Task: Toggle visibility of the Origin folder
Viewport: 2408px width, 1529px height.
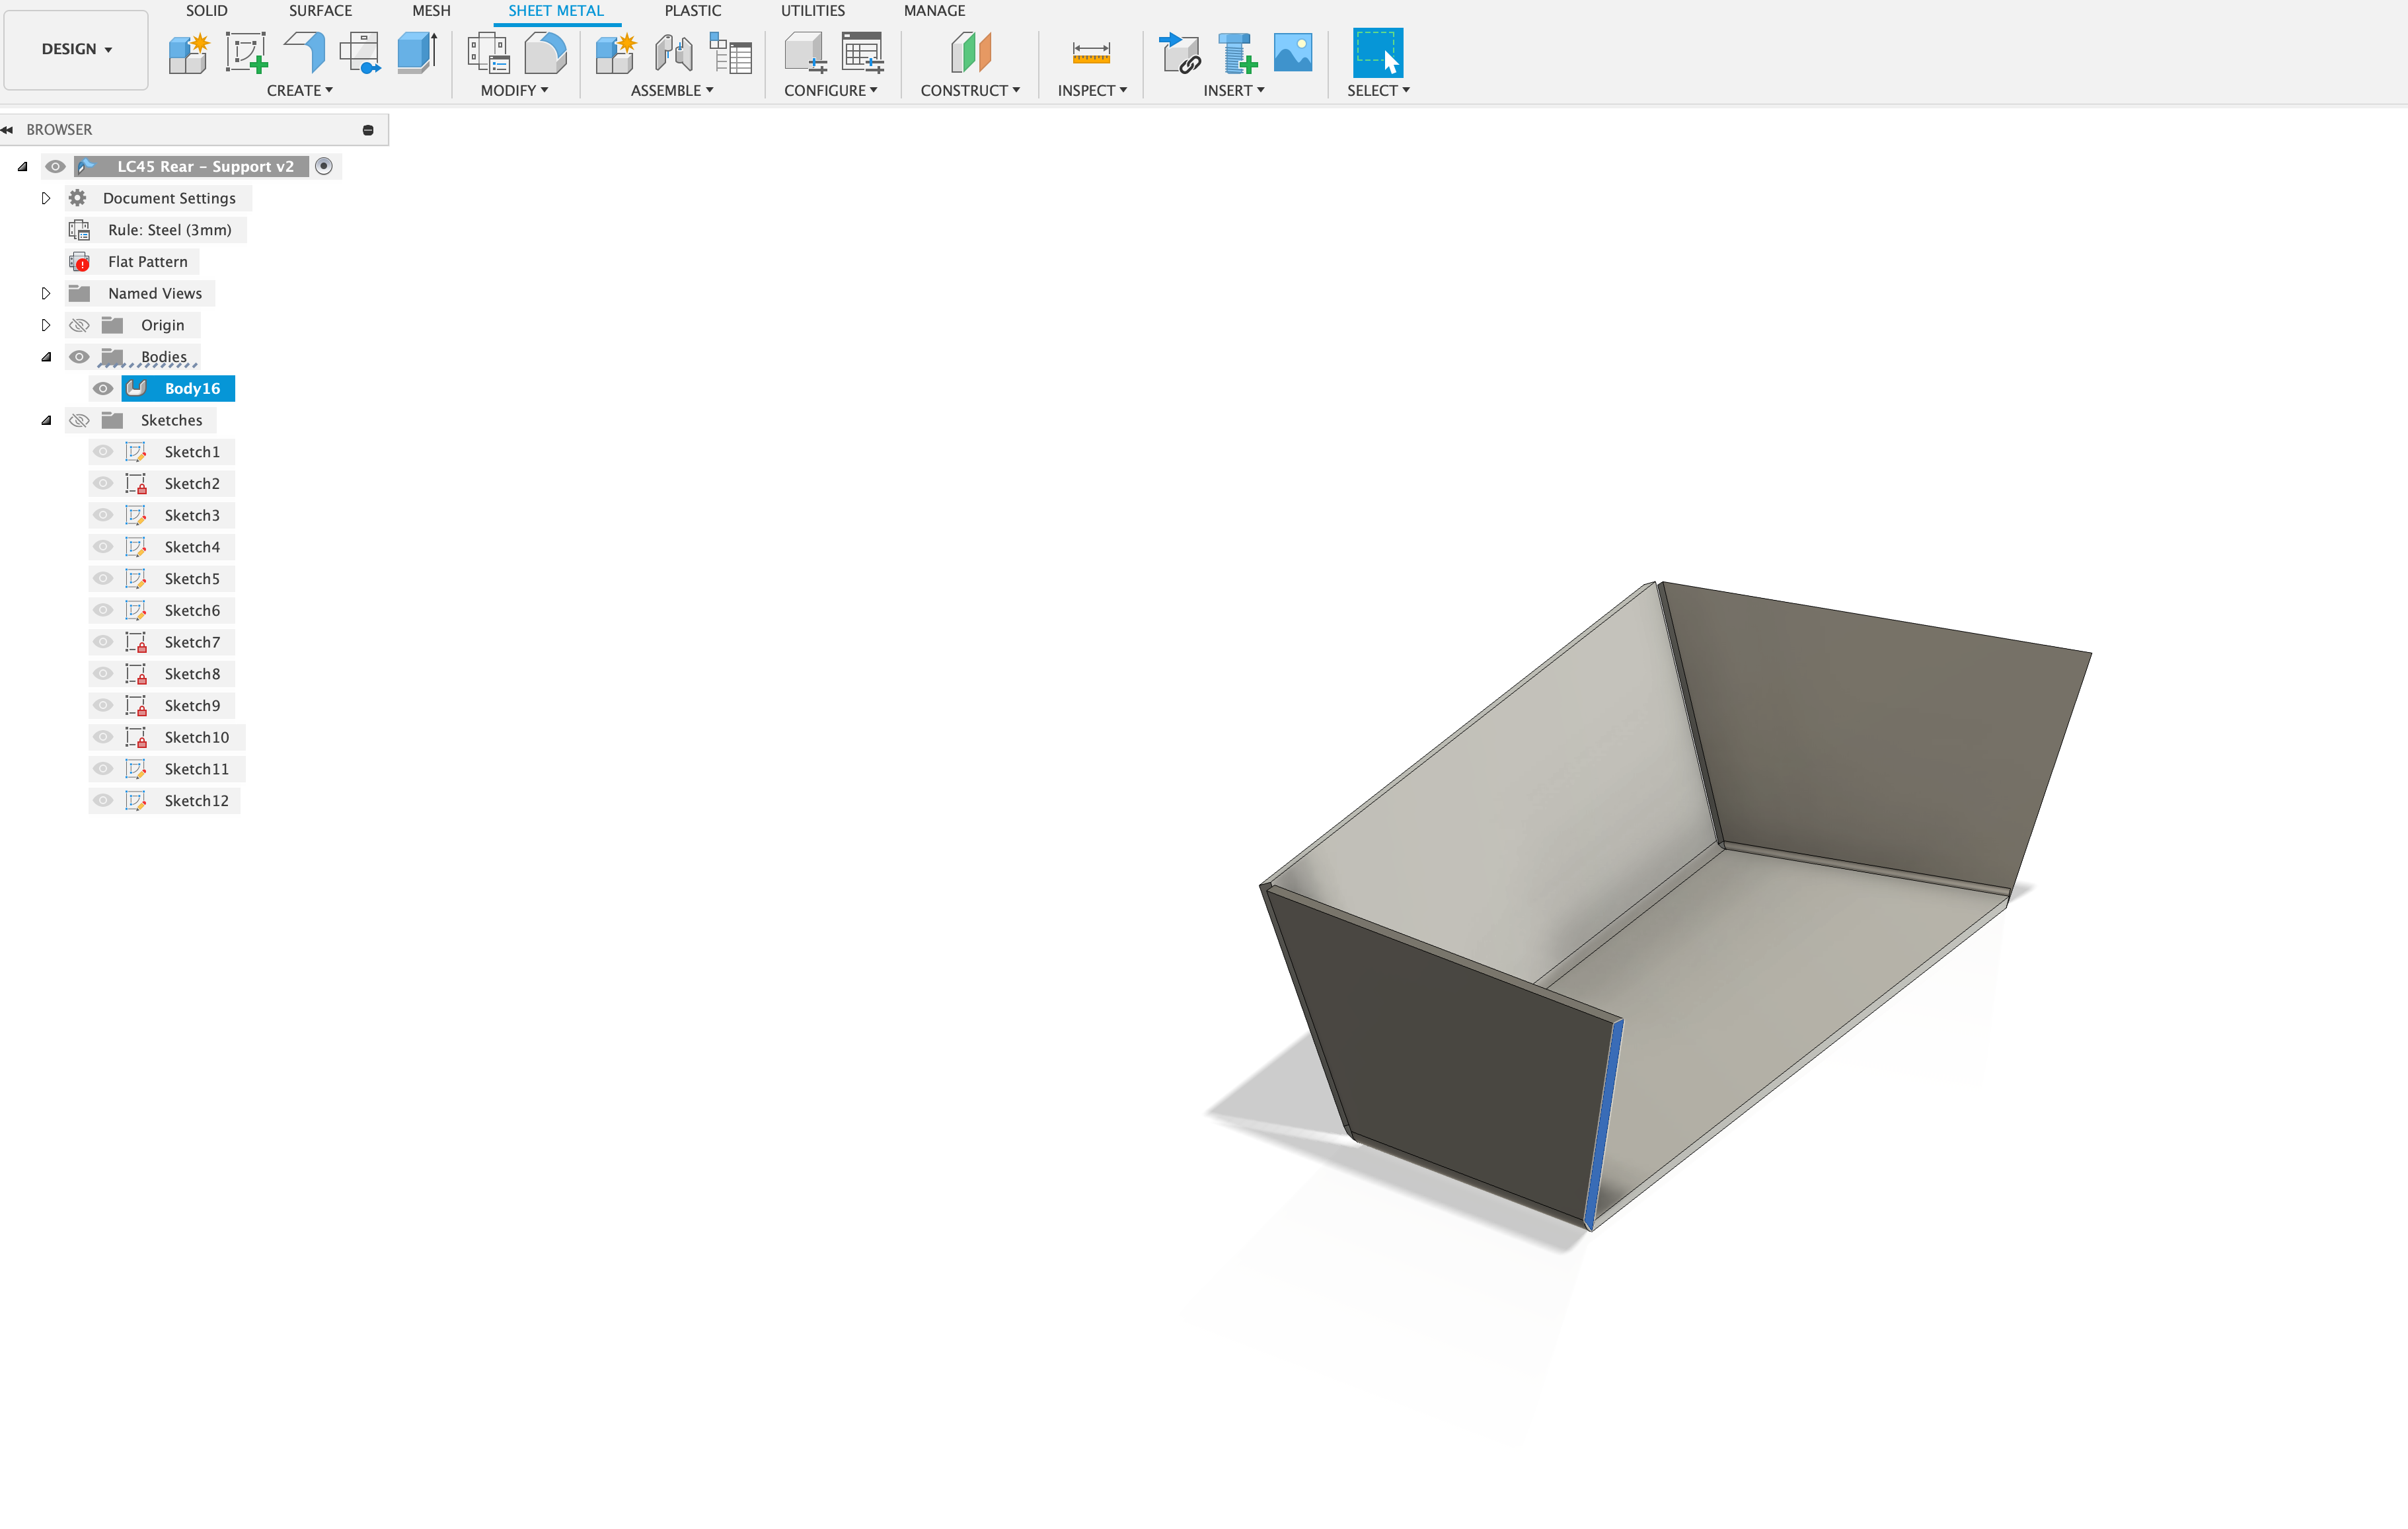Action: [x=79, y=326]
